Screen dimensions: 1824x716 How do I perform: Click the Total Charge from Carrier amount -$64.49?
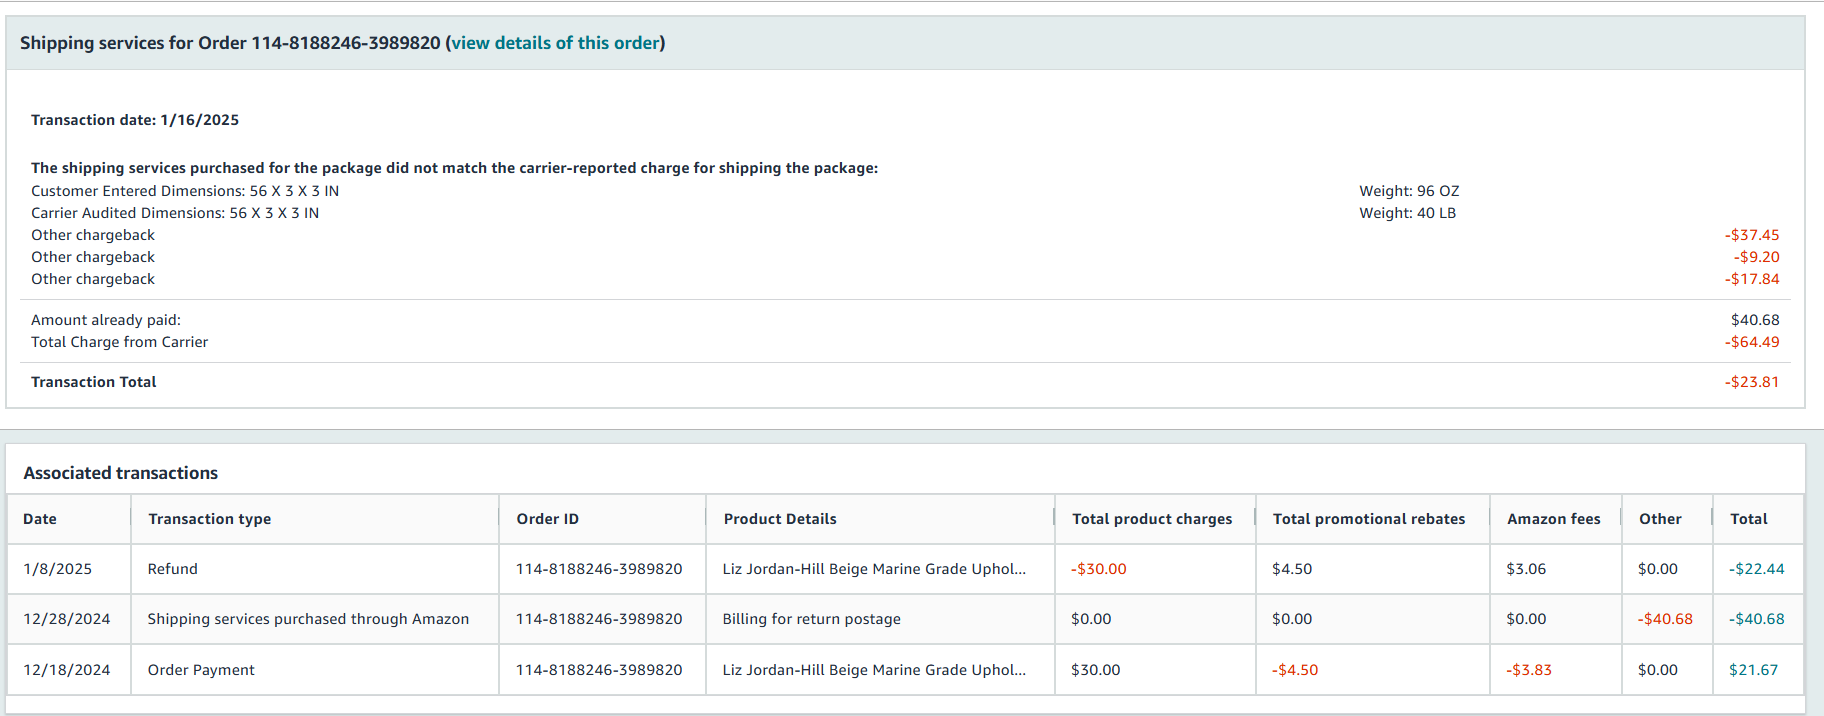coord(1752,342)
